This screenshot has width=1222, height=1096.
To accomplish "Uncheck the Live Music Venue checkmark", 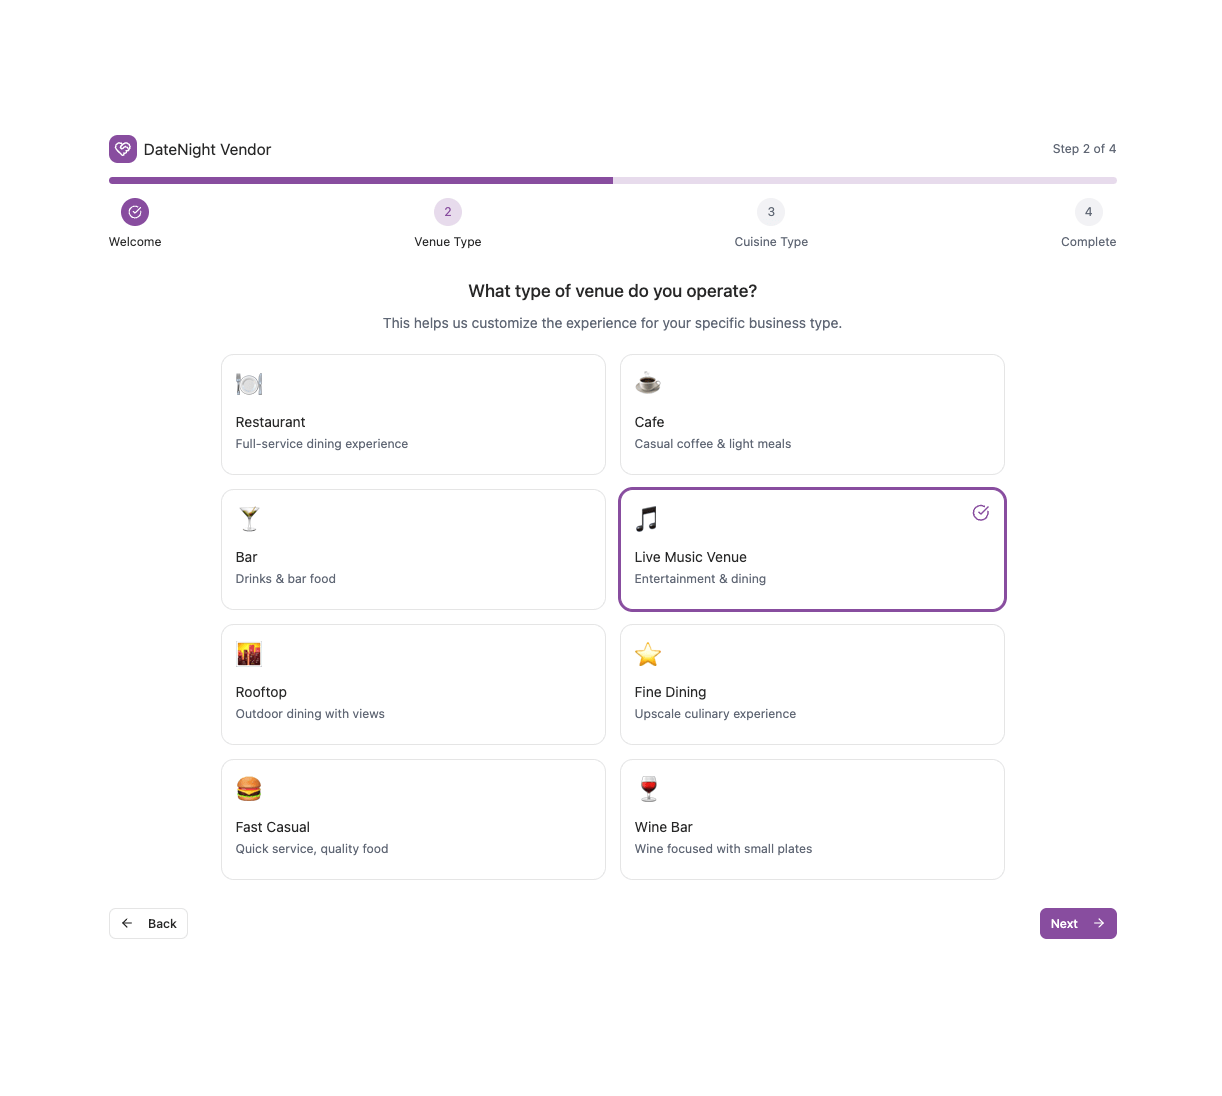I will [x=981, y=513].
